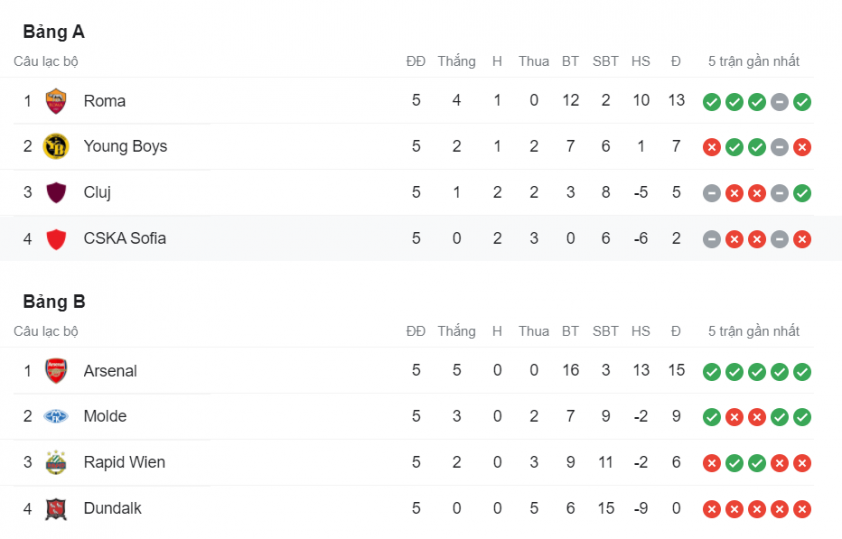Click the Cluj shield icon
Screen dimensions: 842x539
click(x=56, y=192)
